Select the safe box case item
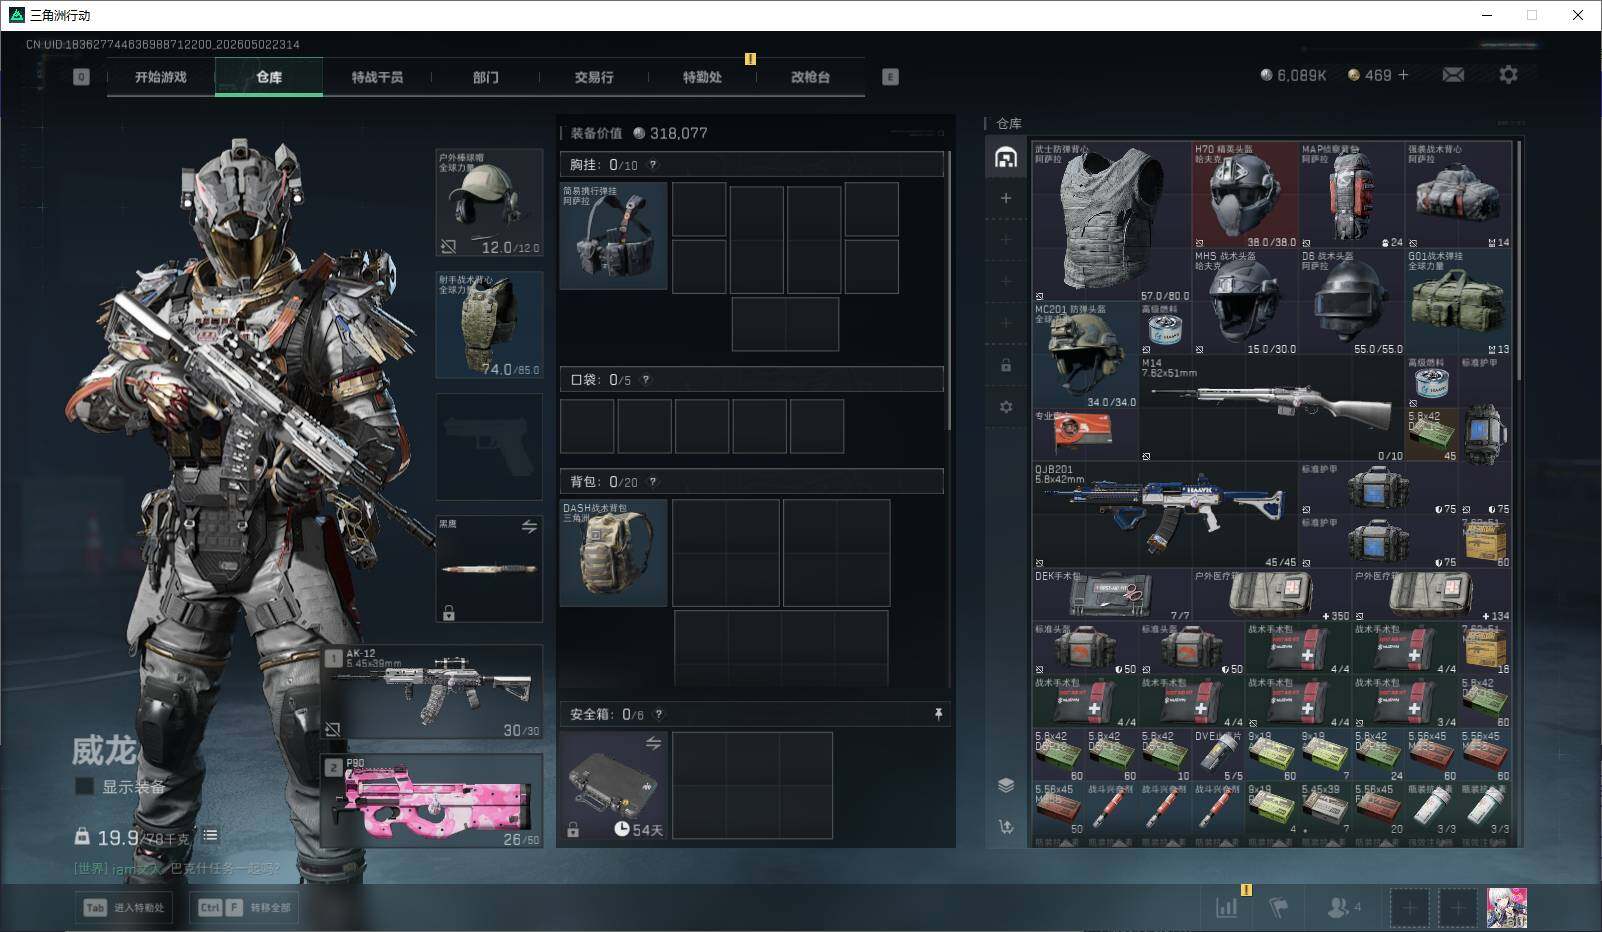The image size is (1602, 932). 613,785
